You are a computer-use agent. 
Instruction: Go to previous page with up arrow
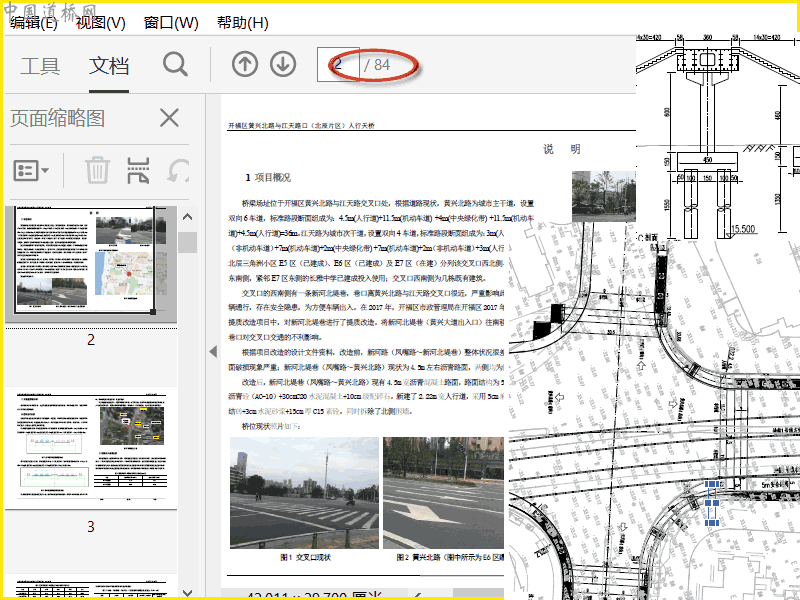coord(245,65)
